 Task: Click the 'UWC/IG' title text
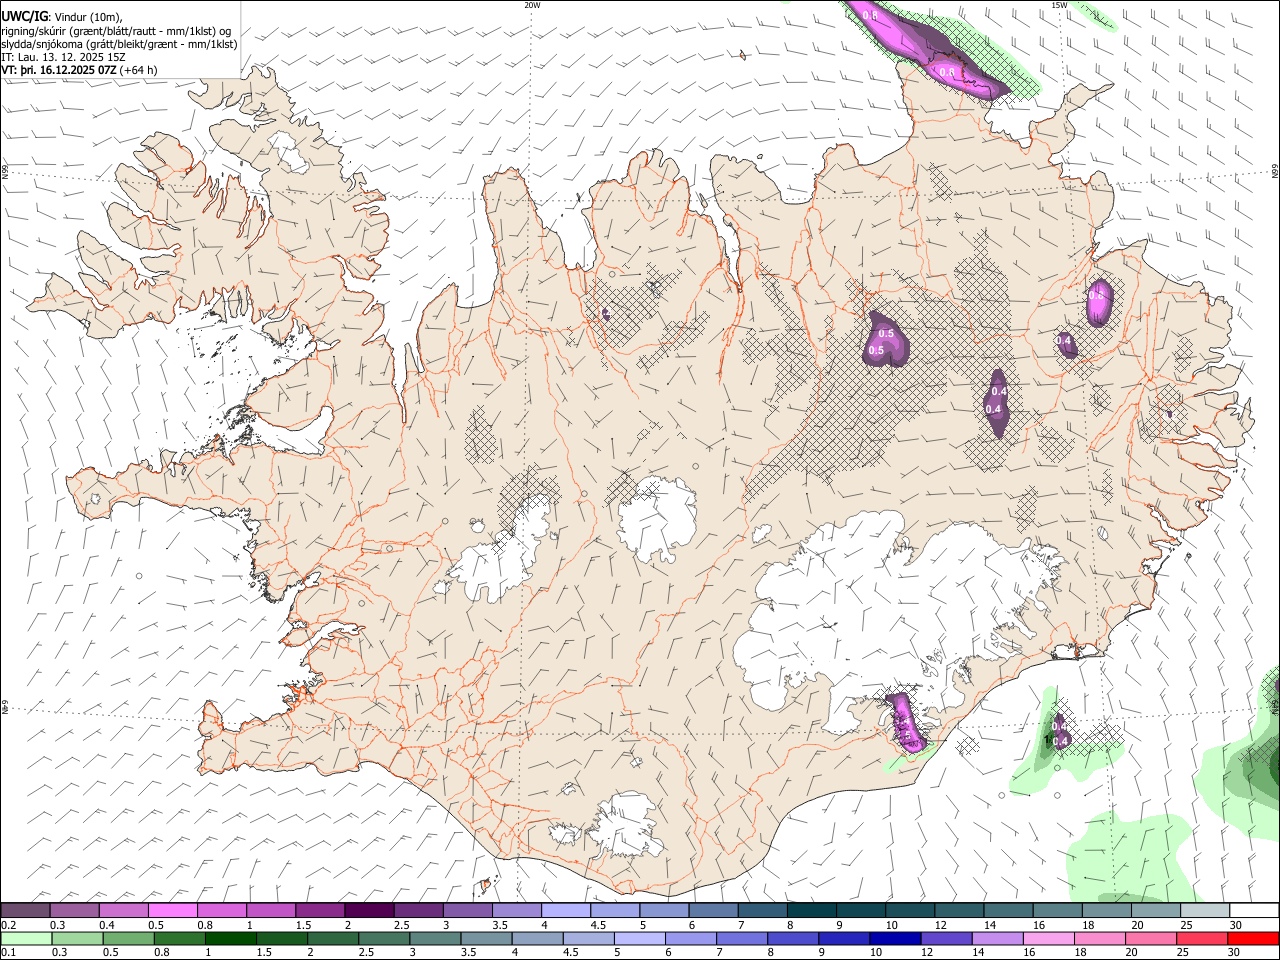click(24, 17)
